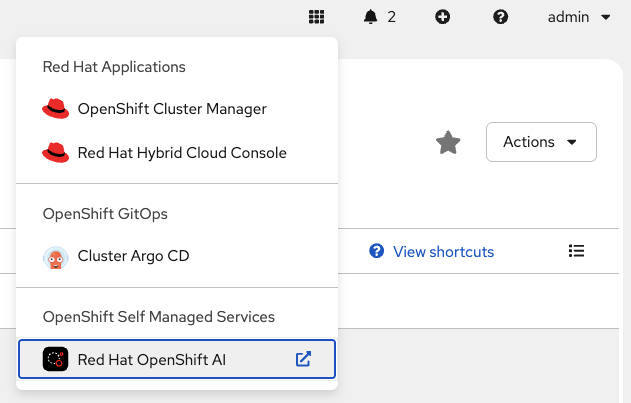Click the Argo CD mascot icon
631x403 pixels.
pos(55,257)
